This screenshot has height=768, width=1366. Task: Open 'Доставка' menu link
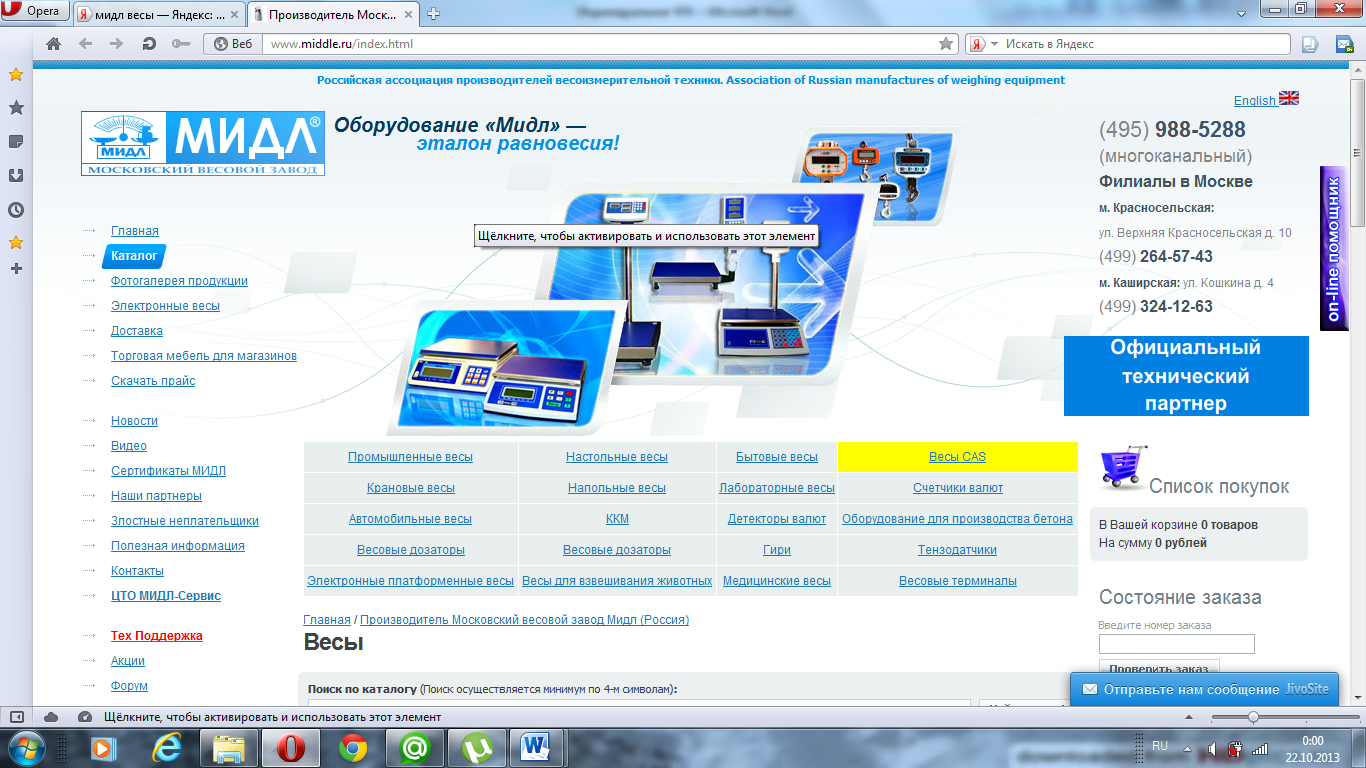(137, 331)
